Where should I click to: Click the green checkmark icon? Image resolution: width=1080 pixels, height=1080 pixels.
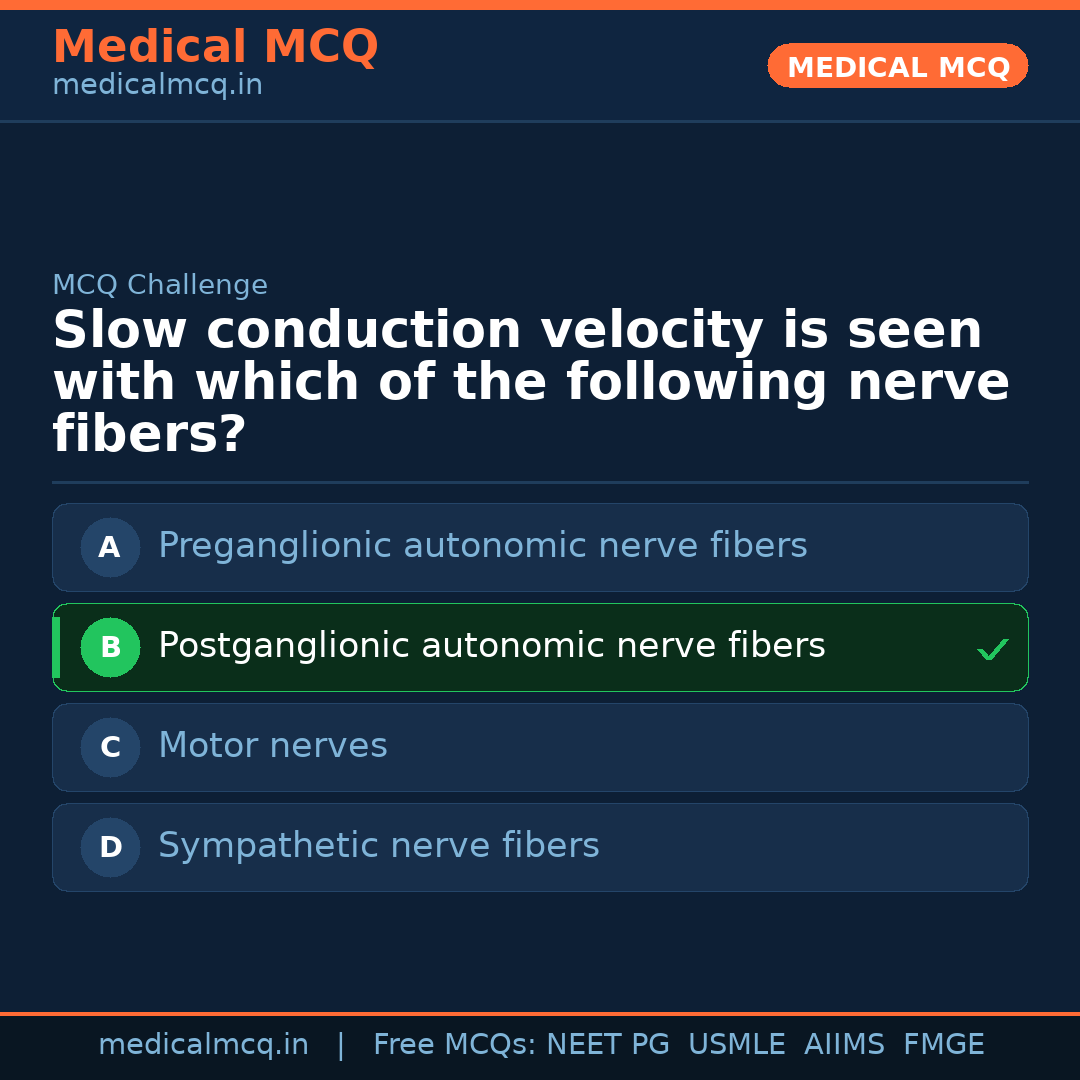(992, 650)
